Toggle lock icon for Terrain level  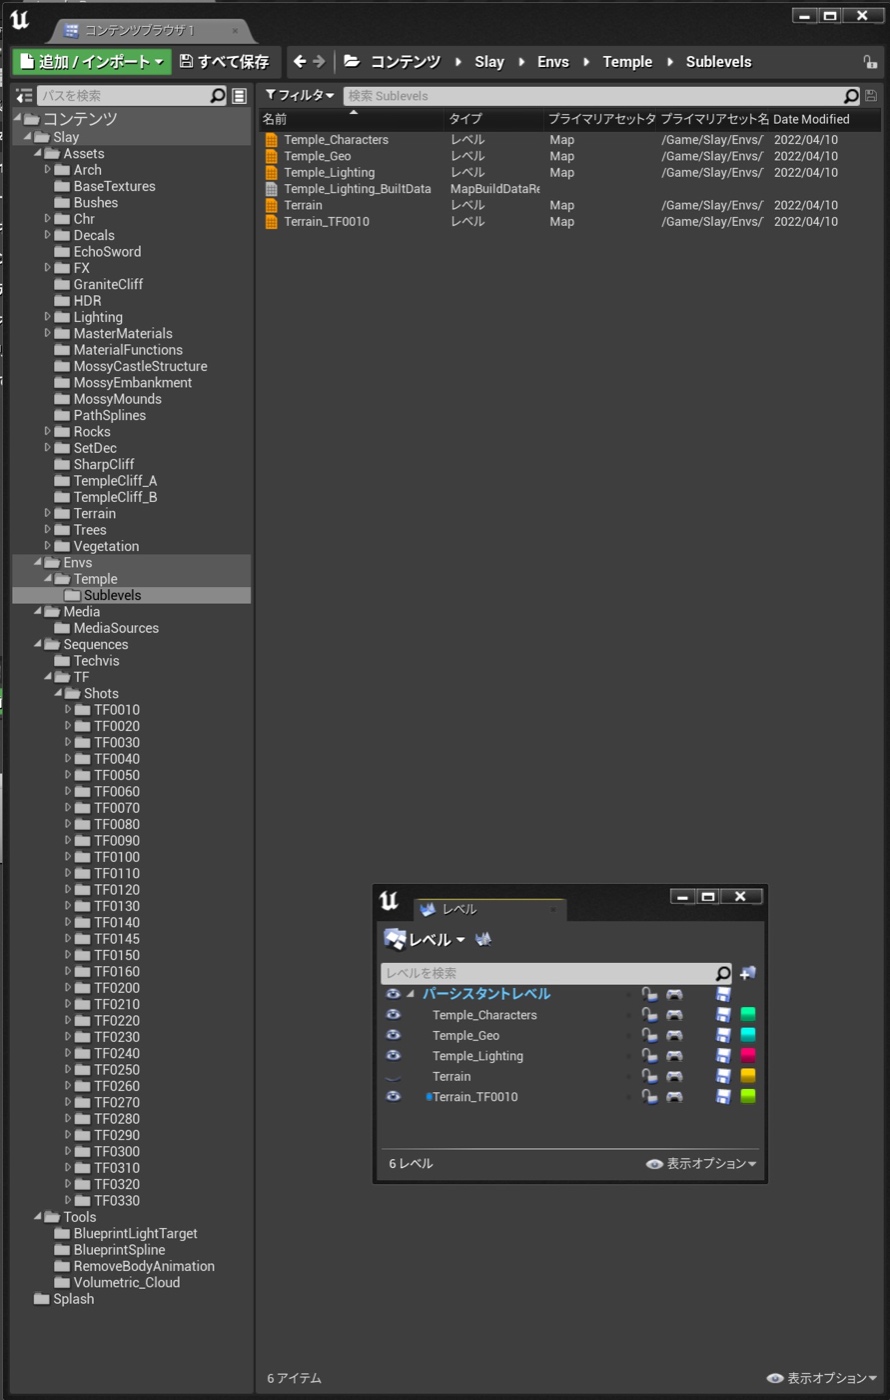[649, 1076]
